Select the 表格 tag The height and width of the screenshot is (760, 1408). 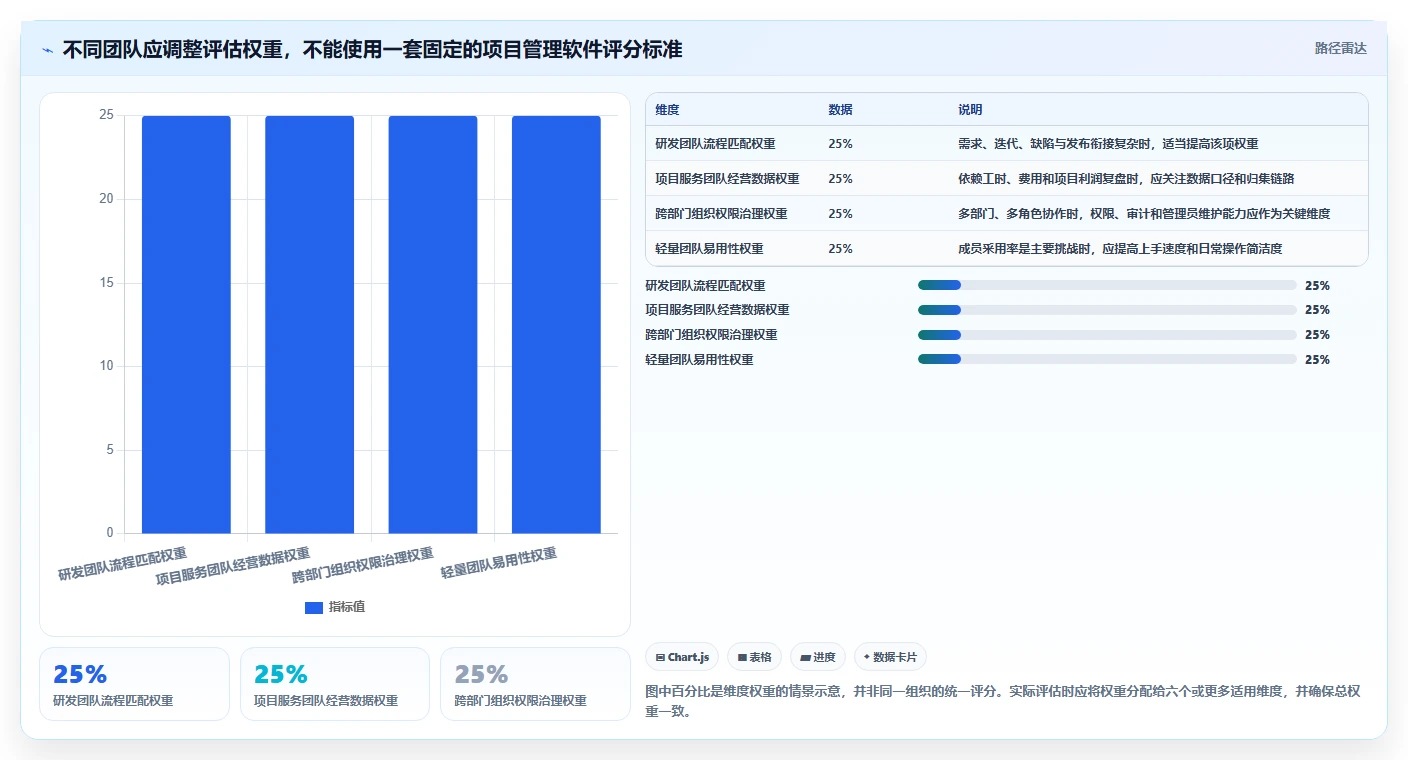754,657
